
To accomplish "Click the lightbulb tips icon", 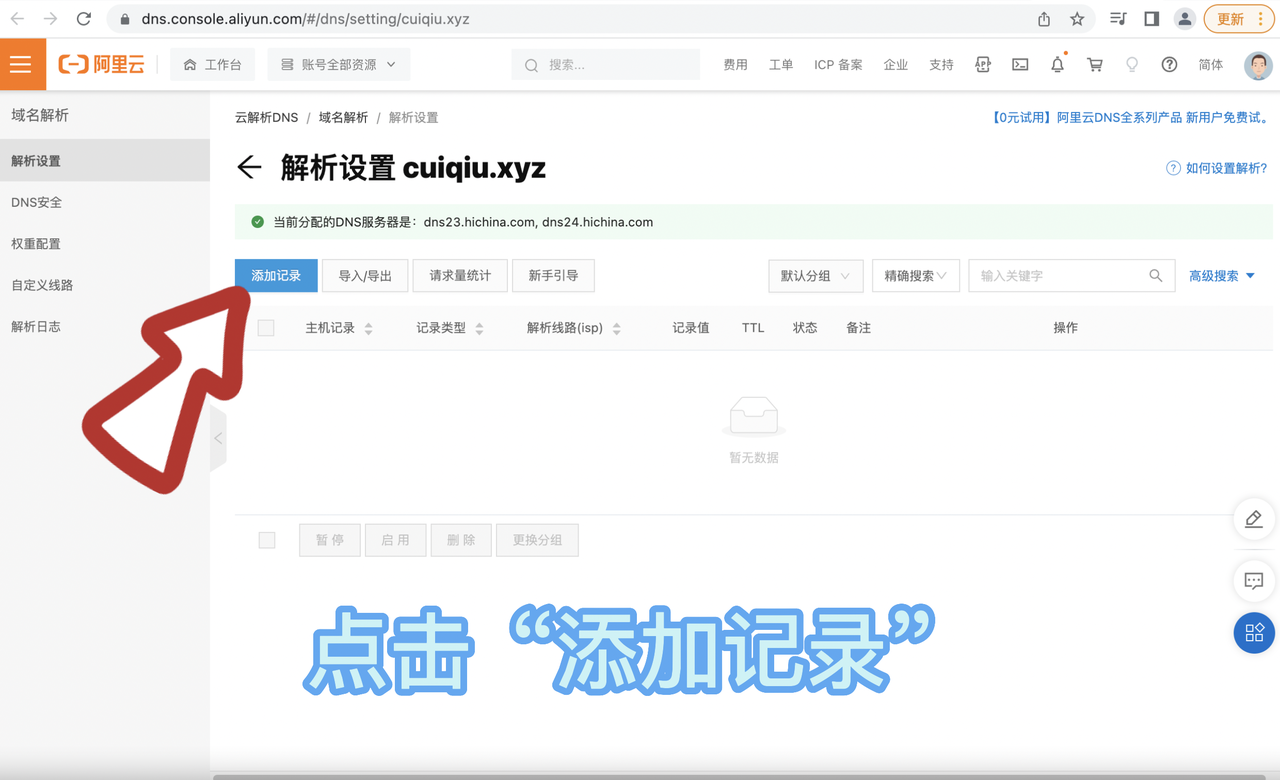I will (1132, 64).
